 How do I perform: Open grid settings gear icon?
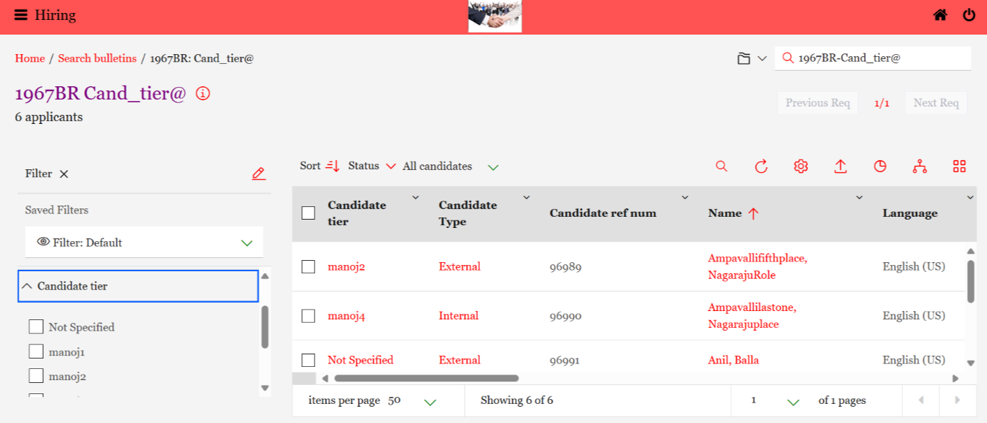pyautogui.click(x=801, y=166)
